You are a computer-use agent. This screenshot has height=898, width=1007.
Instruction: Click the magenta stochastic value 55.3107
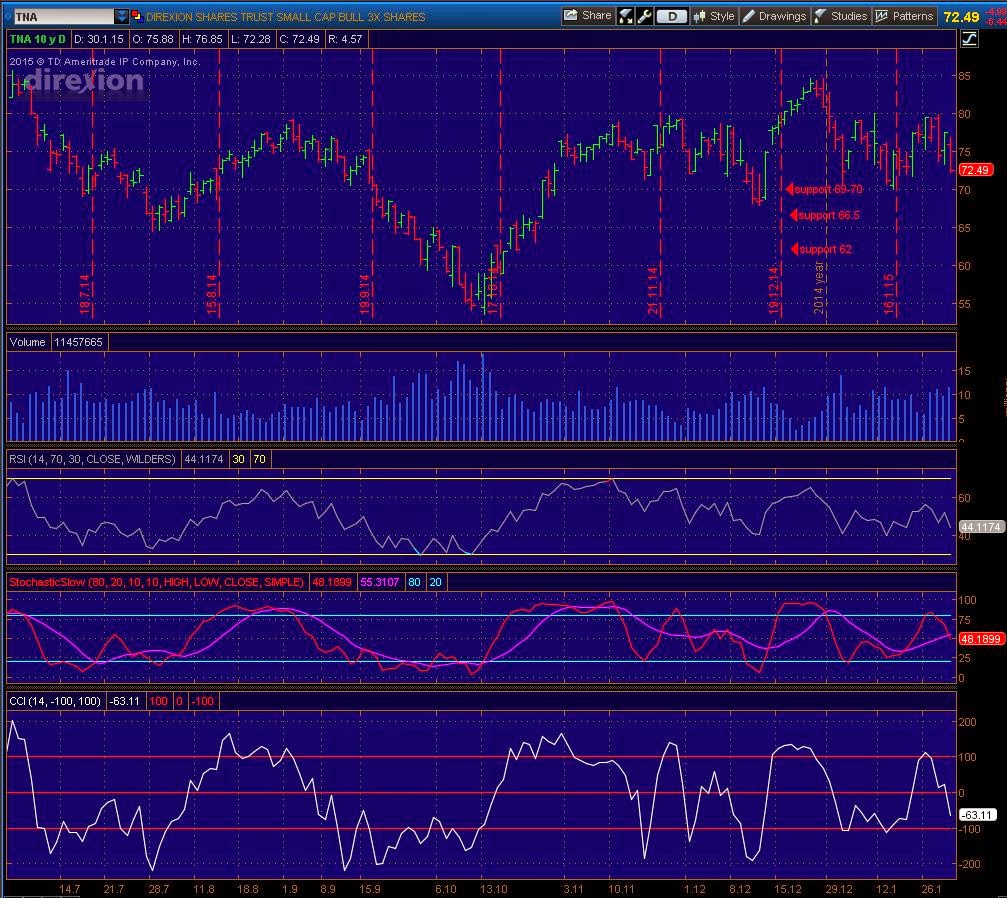tap(380, 583)
